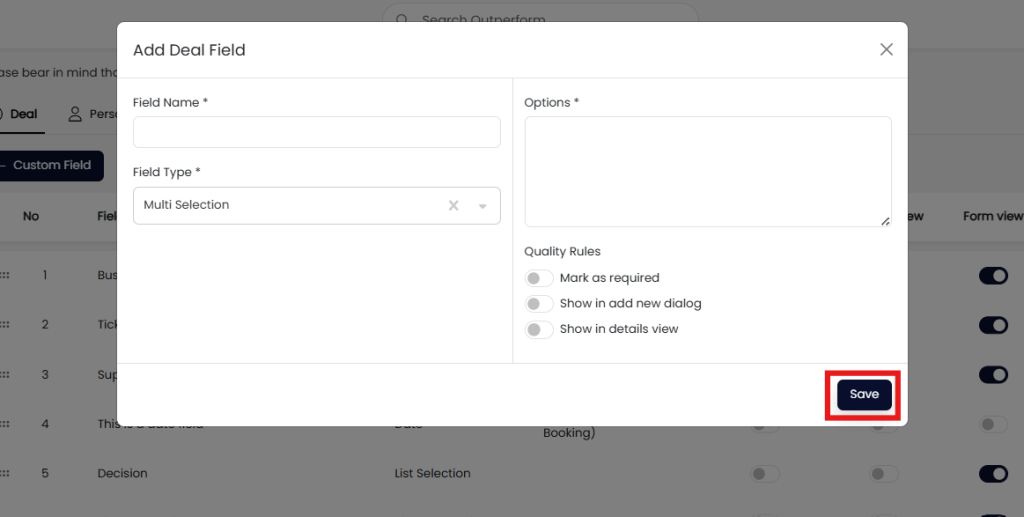Turn on Show in details view

click(539, 329)
